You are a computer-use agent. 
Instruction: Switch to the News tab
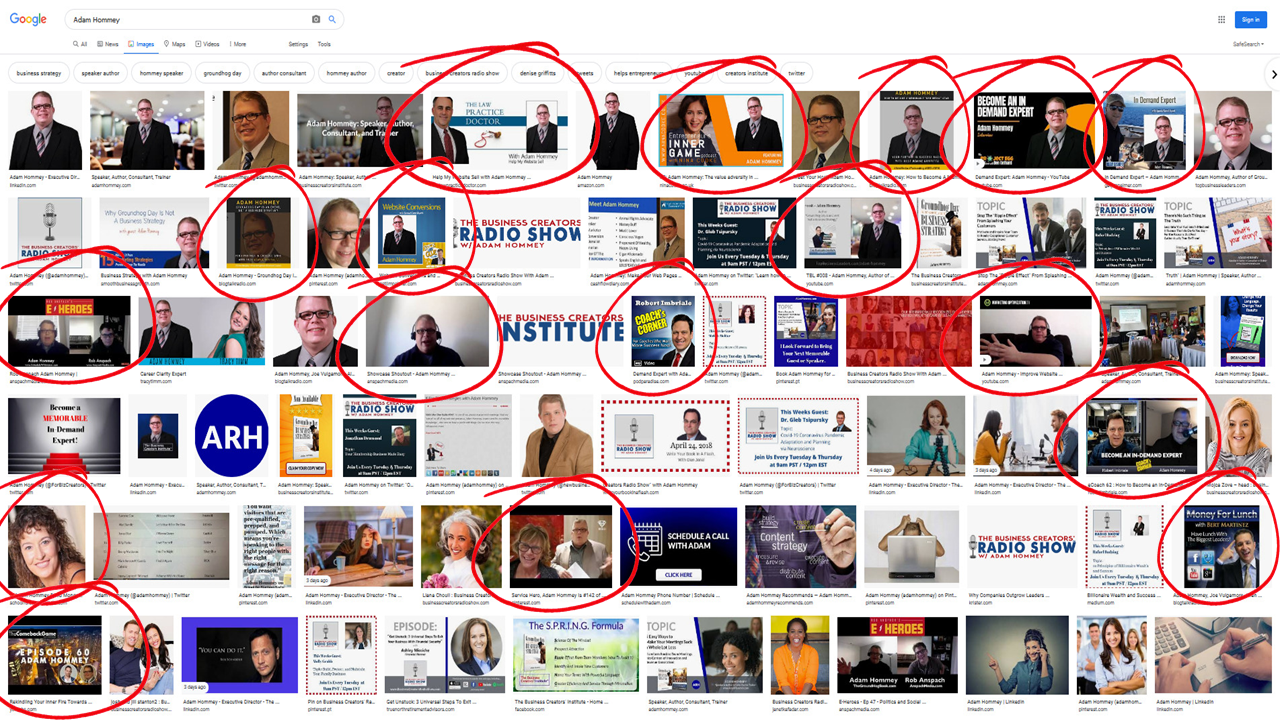pos(108,44)
